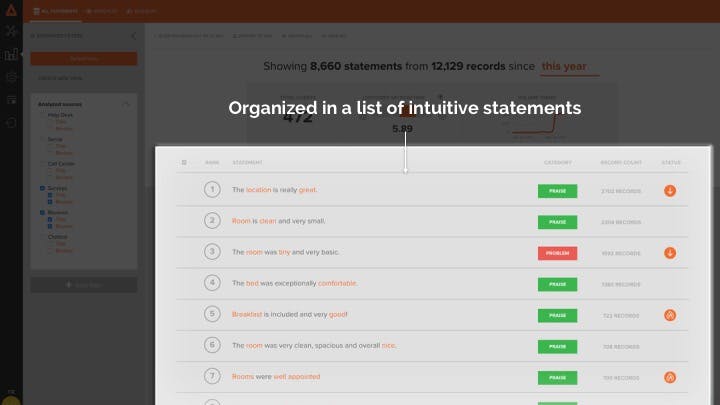
Task: Sort by the Category column header
Action: pos(558,163)
